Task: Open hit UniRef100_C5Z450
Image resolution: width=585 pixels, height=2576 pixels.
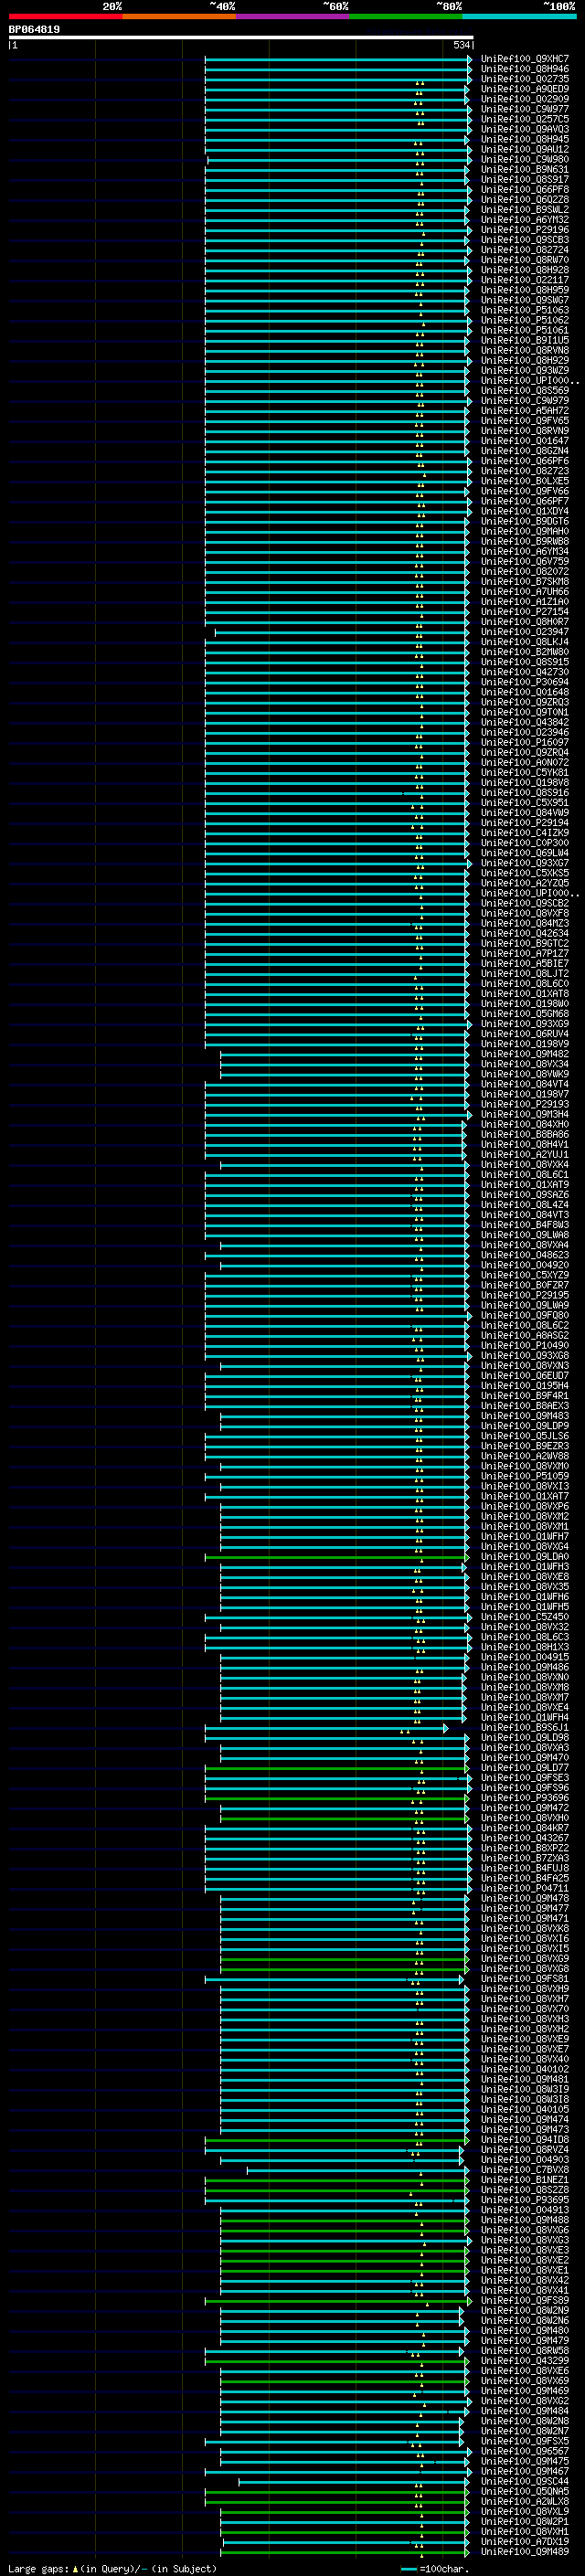Action: tap(525, 1617)
